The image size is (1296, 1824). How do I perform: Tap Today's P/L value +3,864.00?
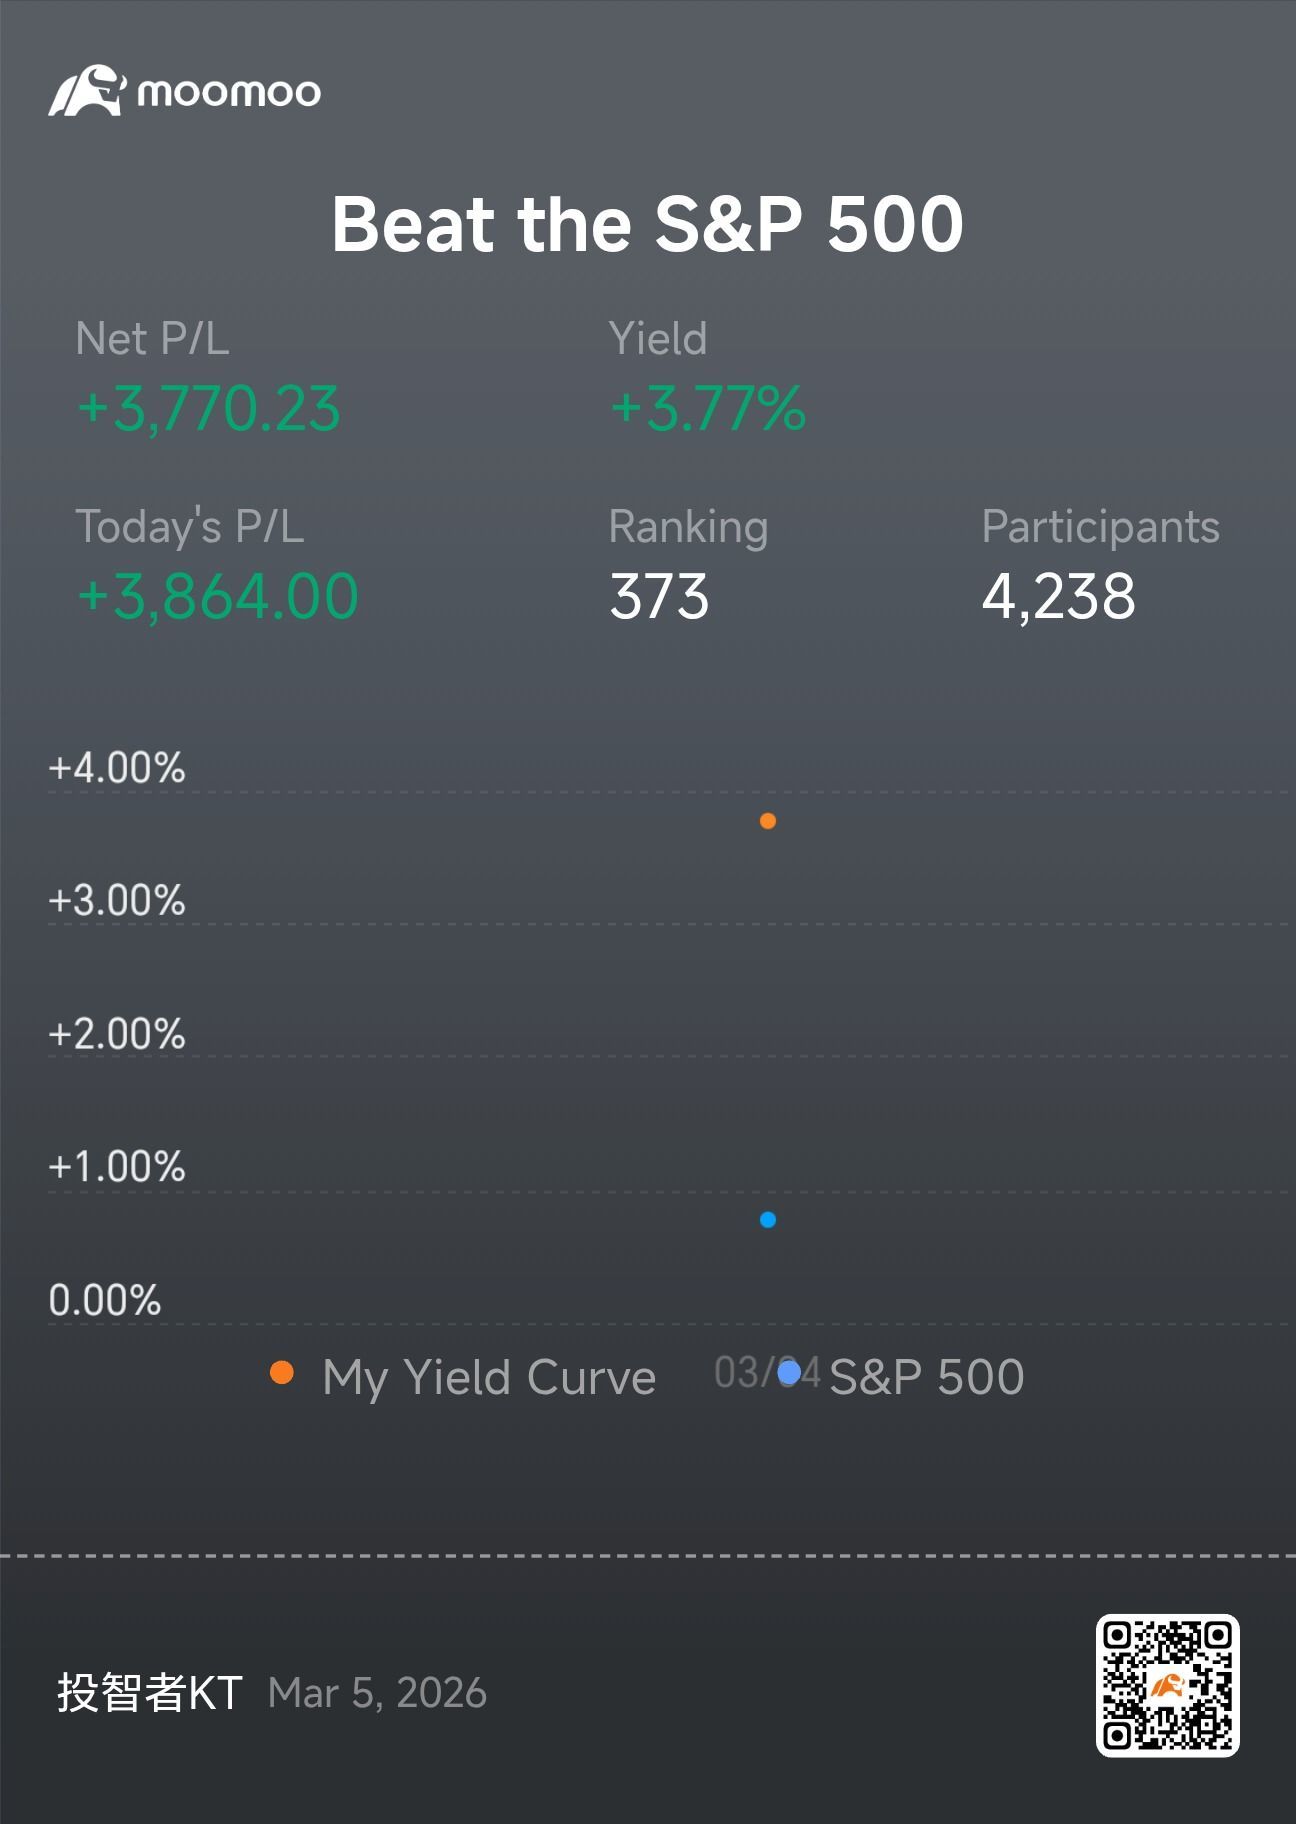tap(218, 597)
